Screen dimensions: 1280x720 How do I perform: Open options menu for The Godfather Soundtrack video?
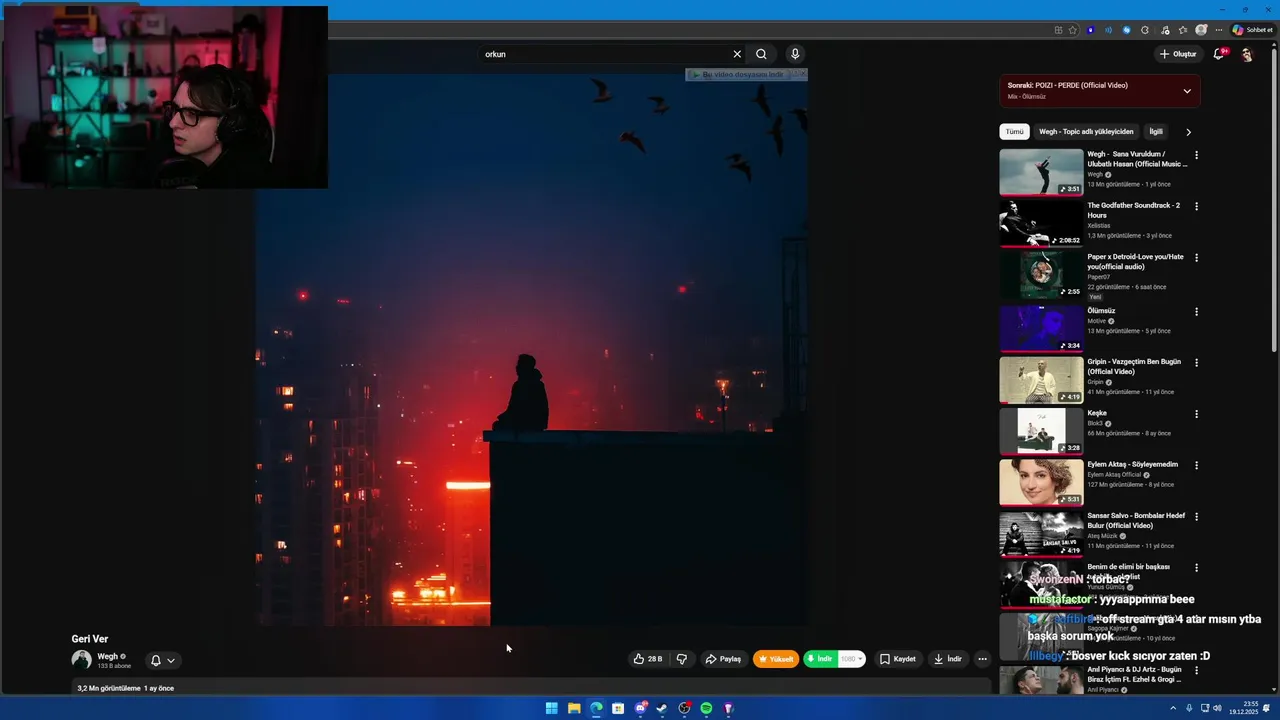coord(1196,206)
